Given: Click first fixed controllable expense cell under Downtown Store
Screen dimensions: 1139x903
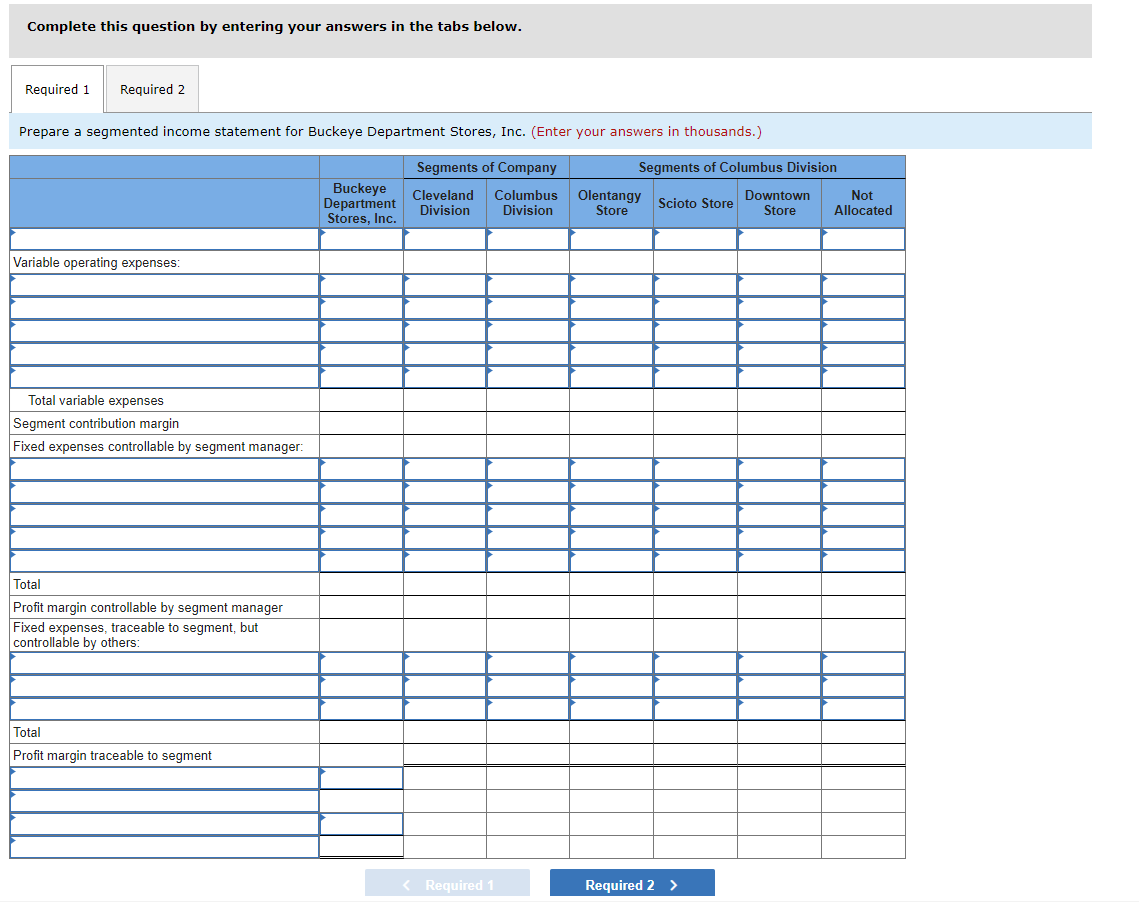Looking at the screenshot, I should point(779,469).
